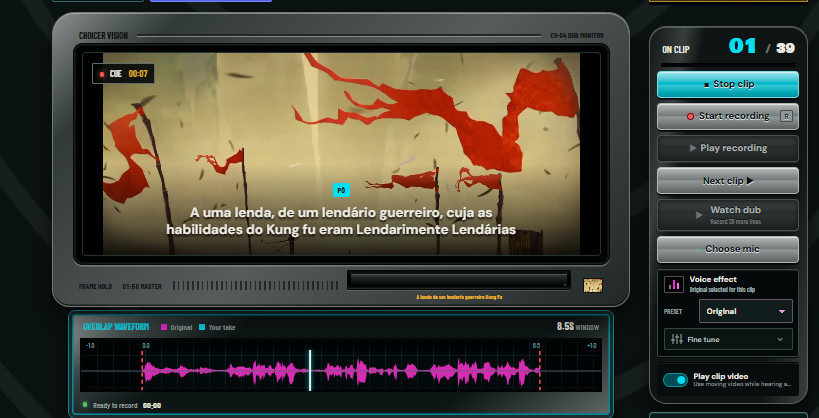Click the 01:58 MASTER label
819x418 pixels.
[142, 286]
